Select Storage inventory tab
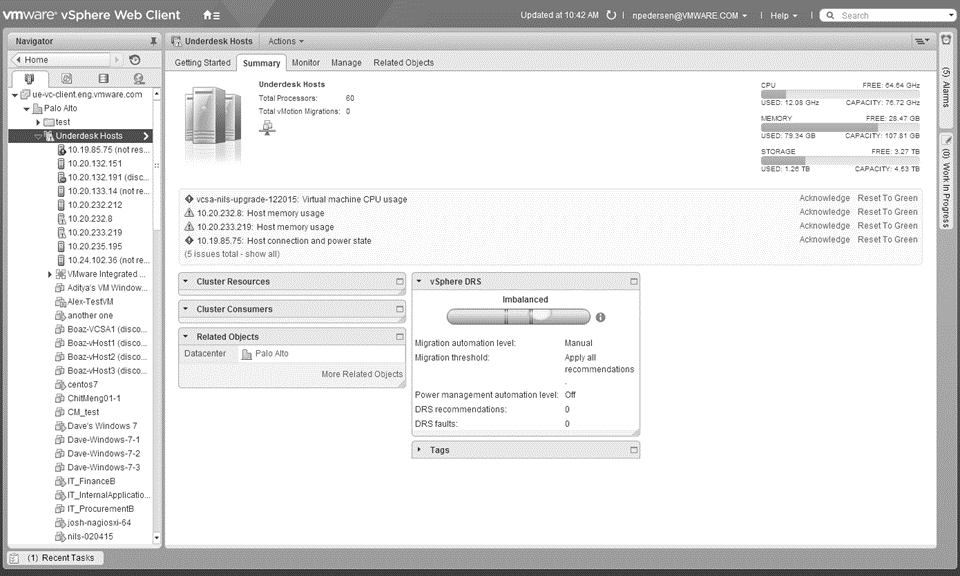Viewport: 960px width, 576px height. (103, 78)
